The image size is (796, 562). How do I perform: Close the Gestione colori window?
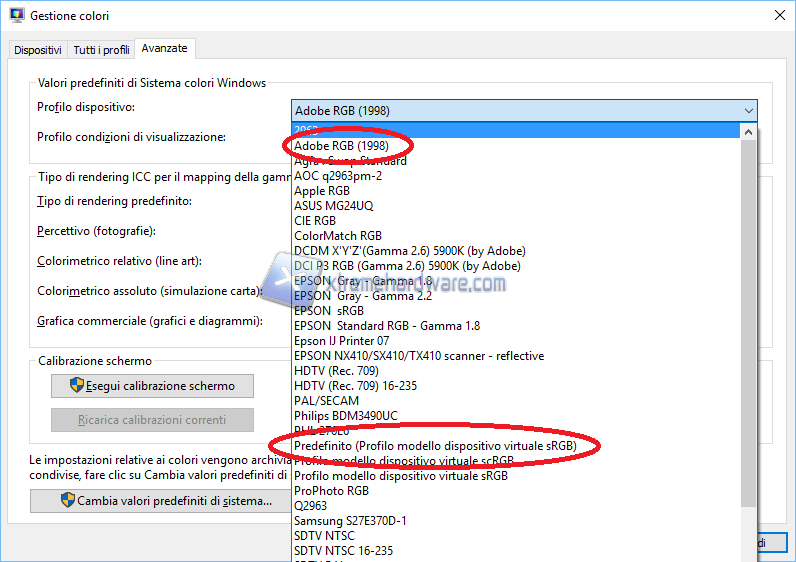[x=778, y=15]
